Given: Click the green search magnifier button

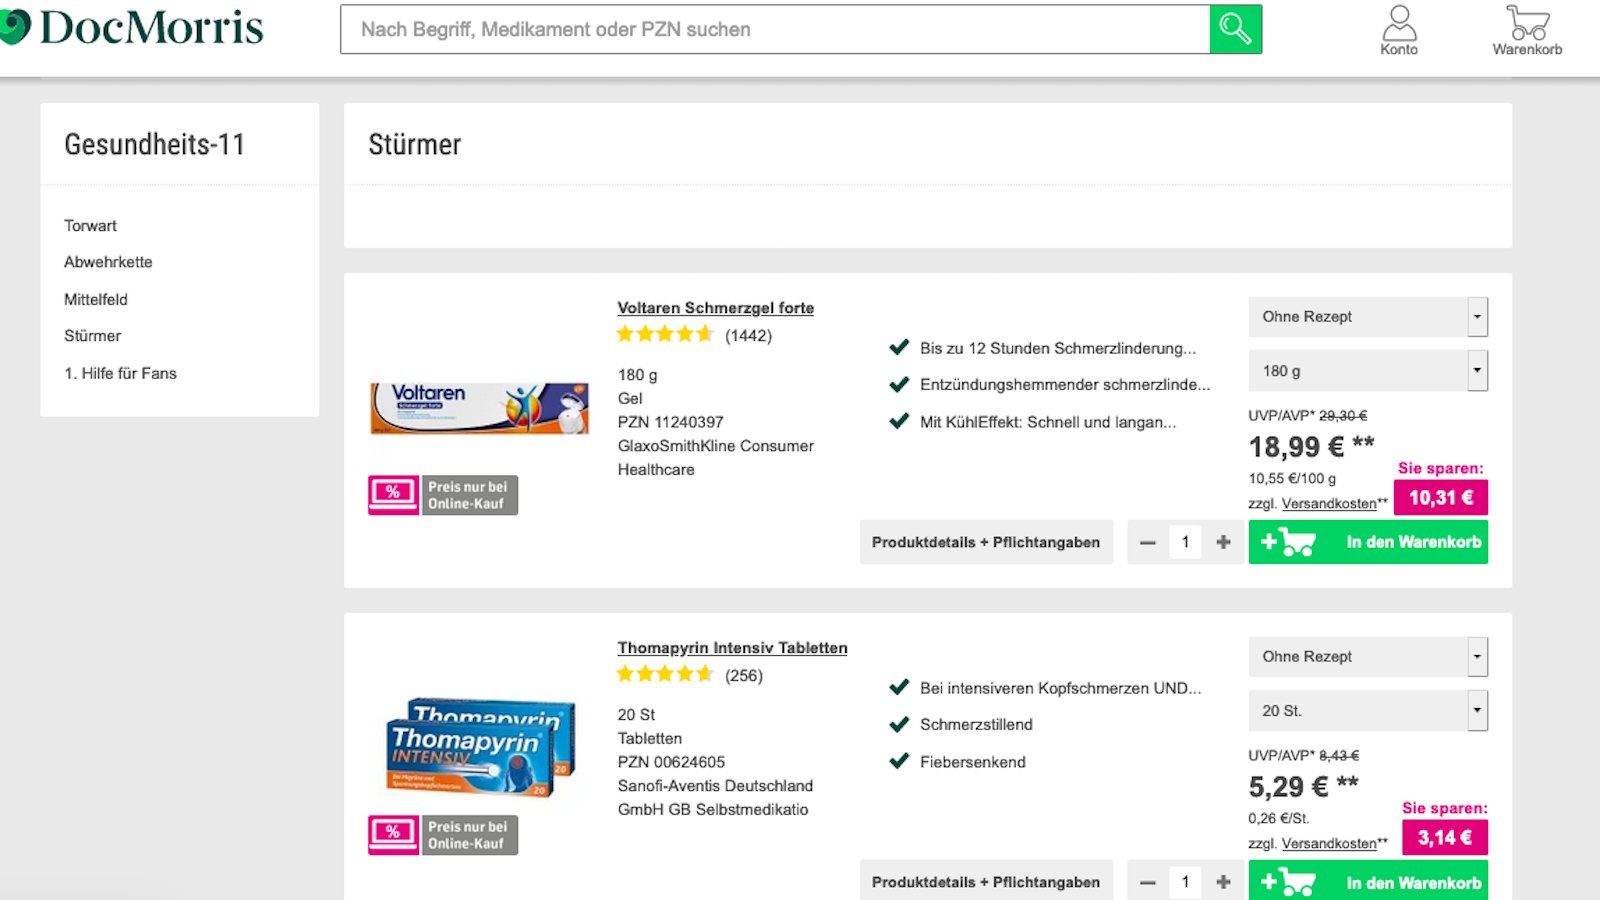Looking at the screenshot, I should (1235, 29).
